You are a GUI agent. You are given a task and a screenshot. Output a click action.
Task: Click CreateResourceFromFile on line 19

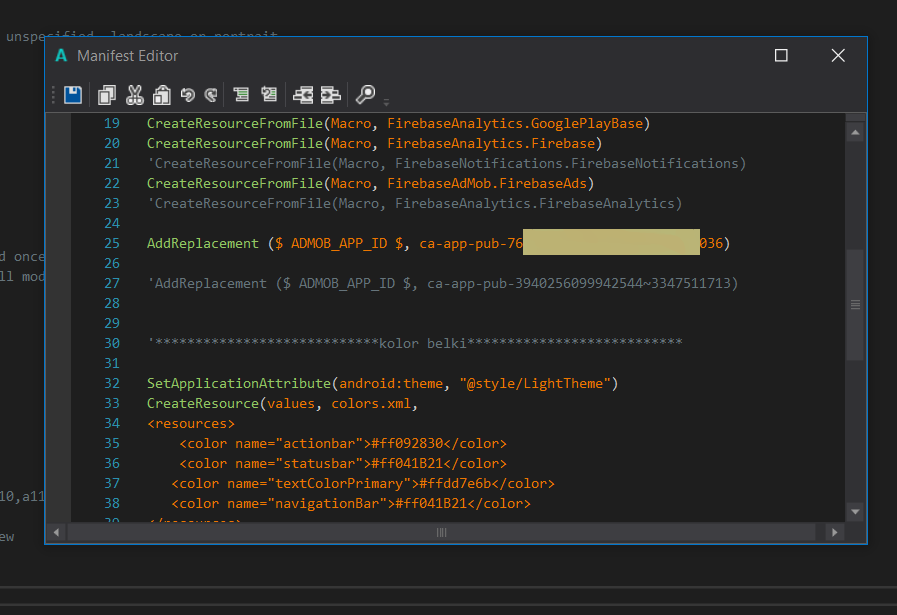coord(235,124)
